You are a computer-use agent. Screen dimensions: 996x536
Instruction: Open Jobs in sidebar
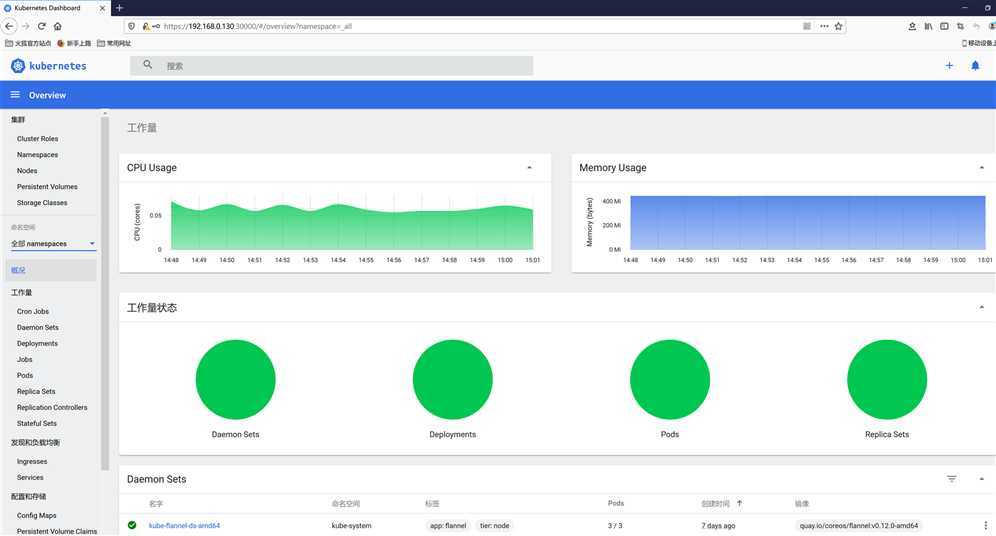point(24,359)
